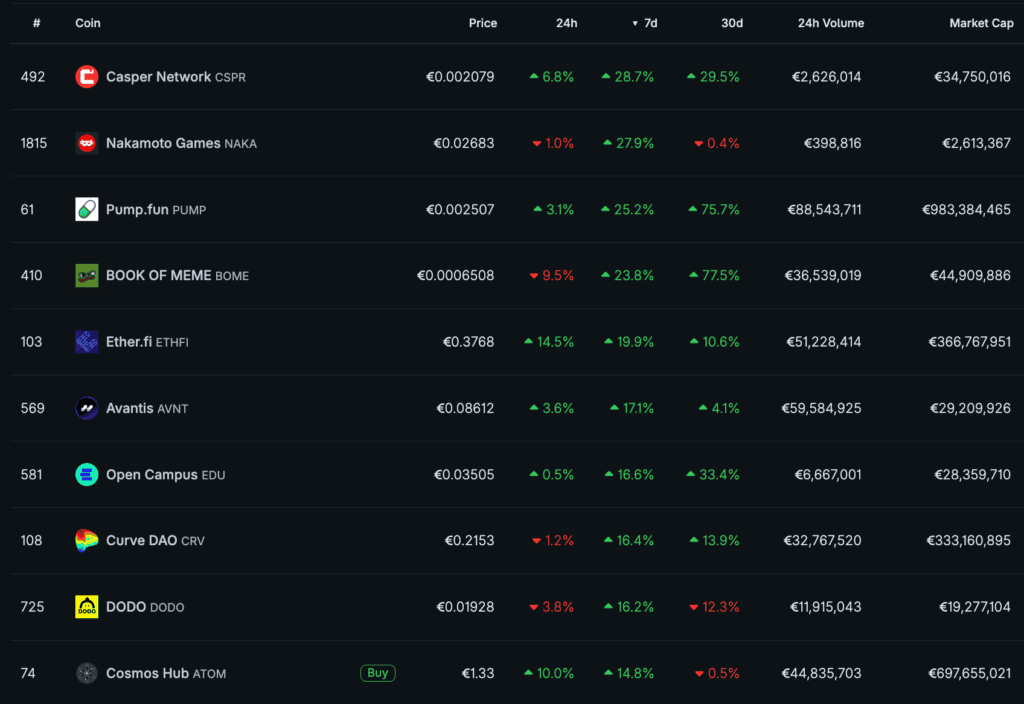Open the Open Campus EDU logo
The image size is (1024, 704).
[86, 475]
